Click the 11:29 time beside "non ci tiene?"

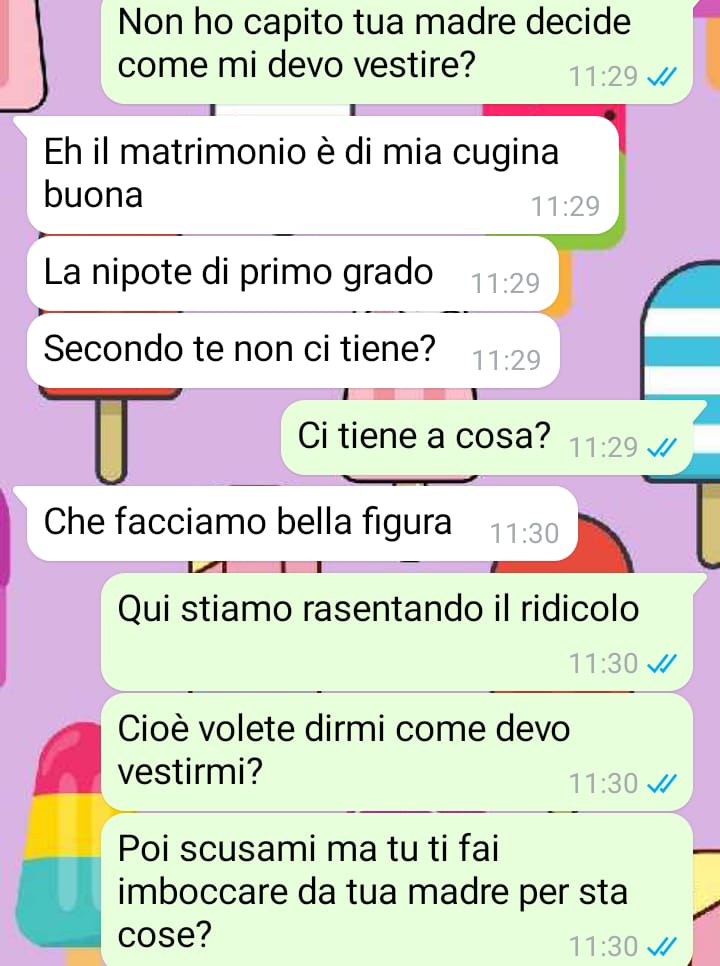(x=506, y=360)
